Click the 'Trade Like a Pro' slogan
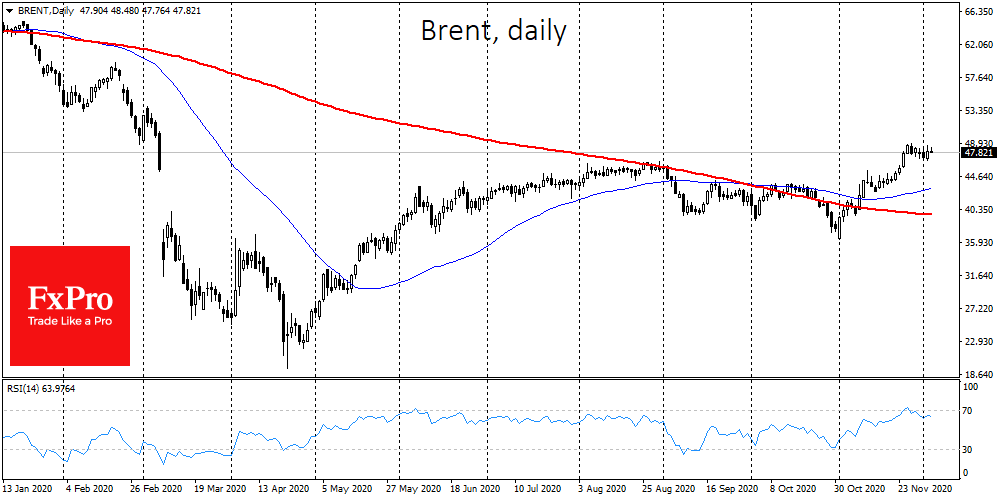This screenshot has width=1000, height=500. (x=70, y=320)
